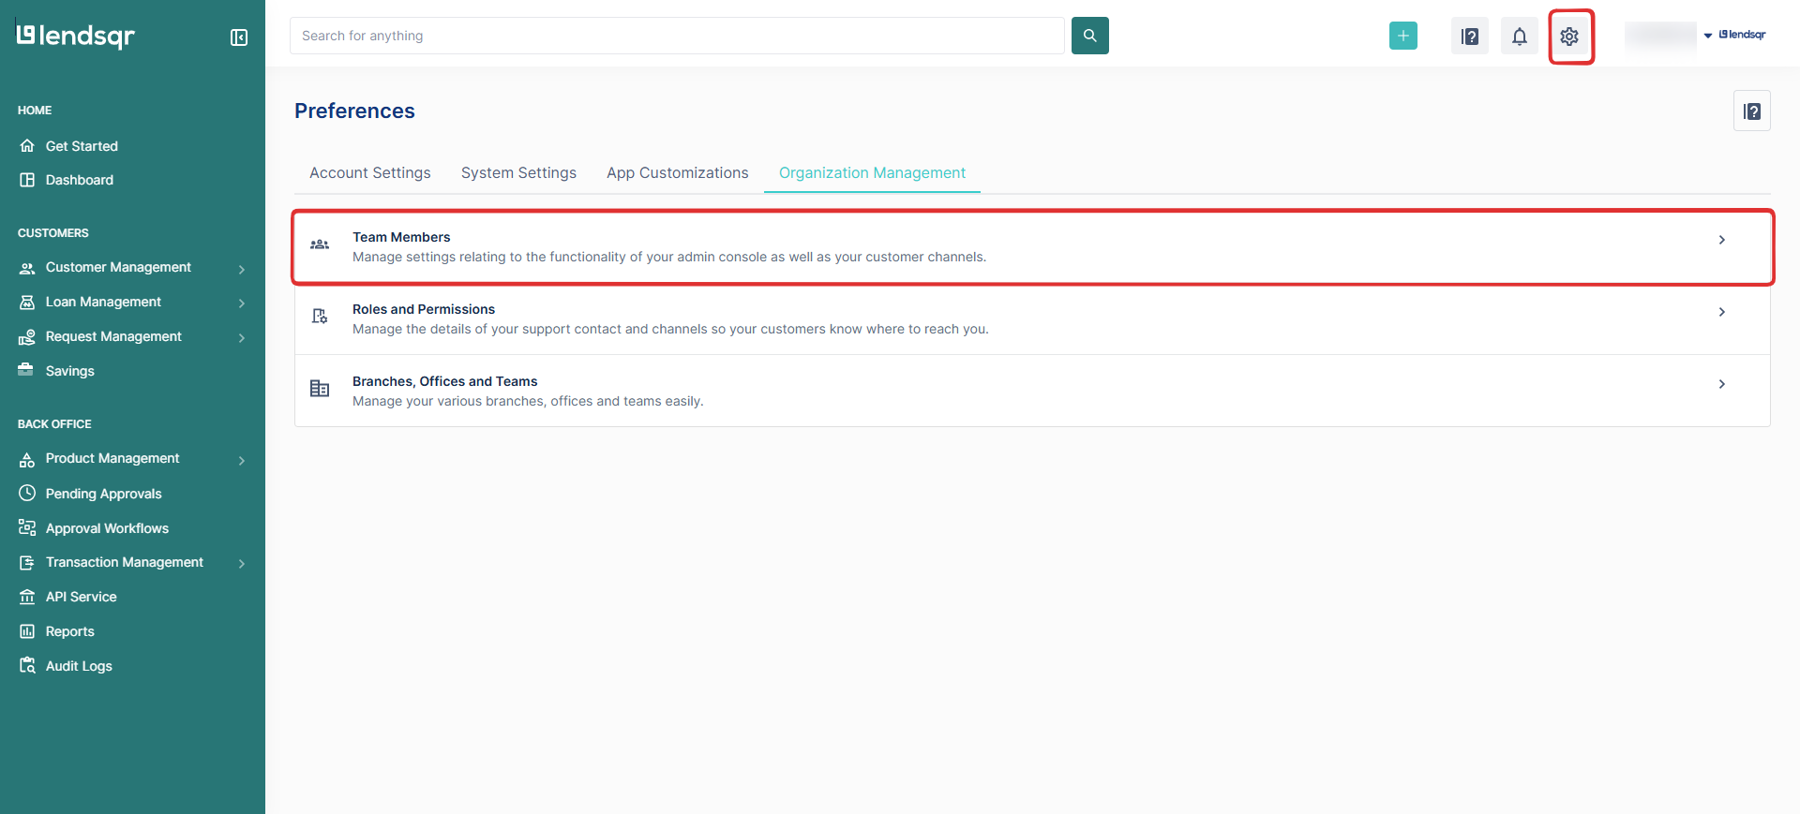Open the help guide icon in top bar
Viewport: 1800px width, 814px height.
1469,37
